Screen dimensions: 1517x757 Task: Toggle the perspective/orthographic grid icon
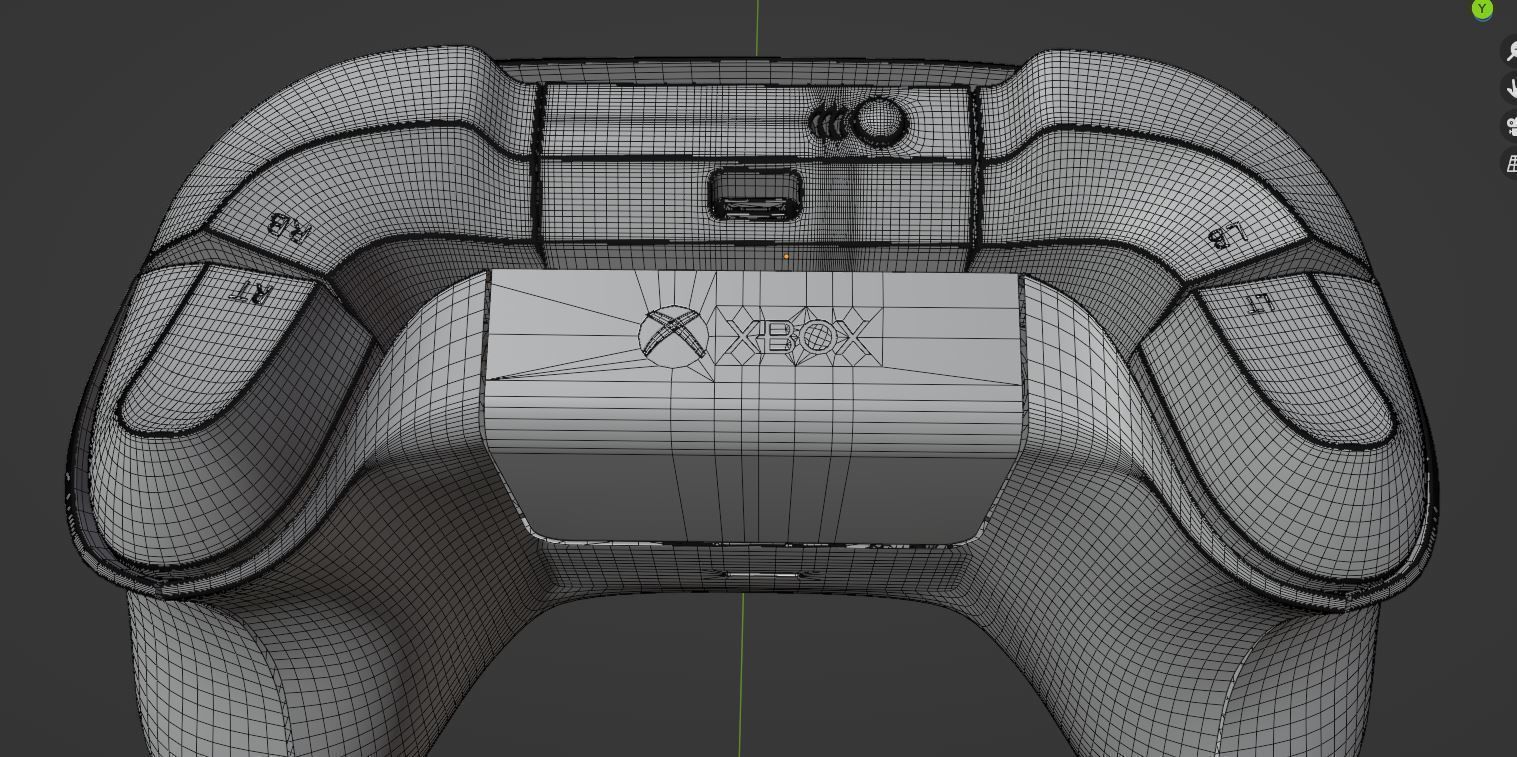[x=1510, y=163]
